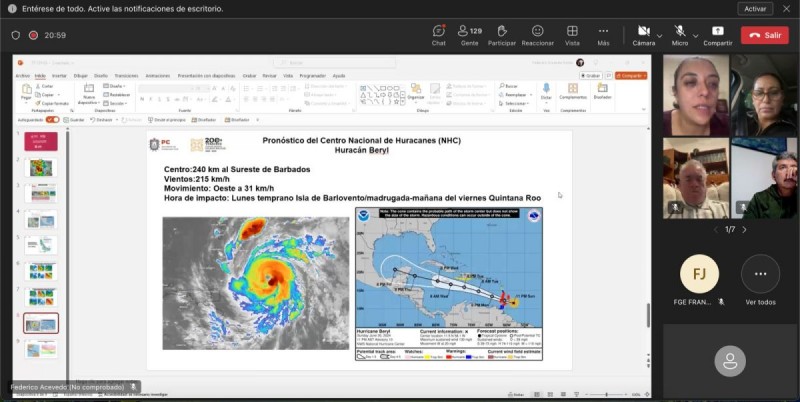The image size is (800, 402).
Task: Raise hand with the Participar button
Action: tap(502, 35)
